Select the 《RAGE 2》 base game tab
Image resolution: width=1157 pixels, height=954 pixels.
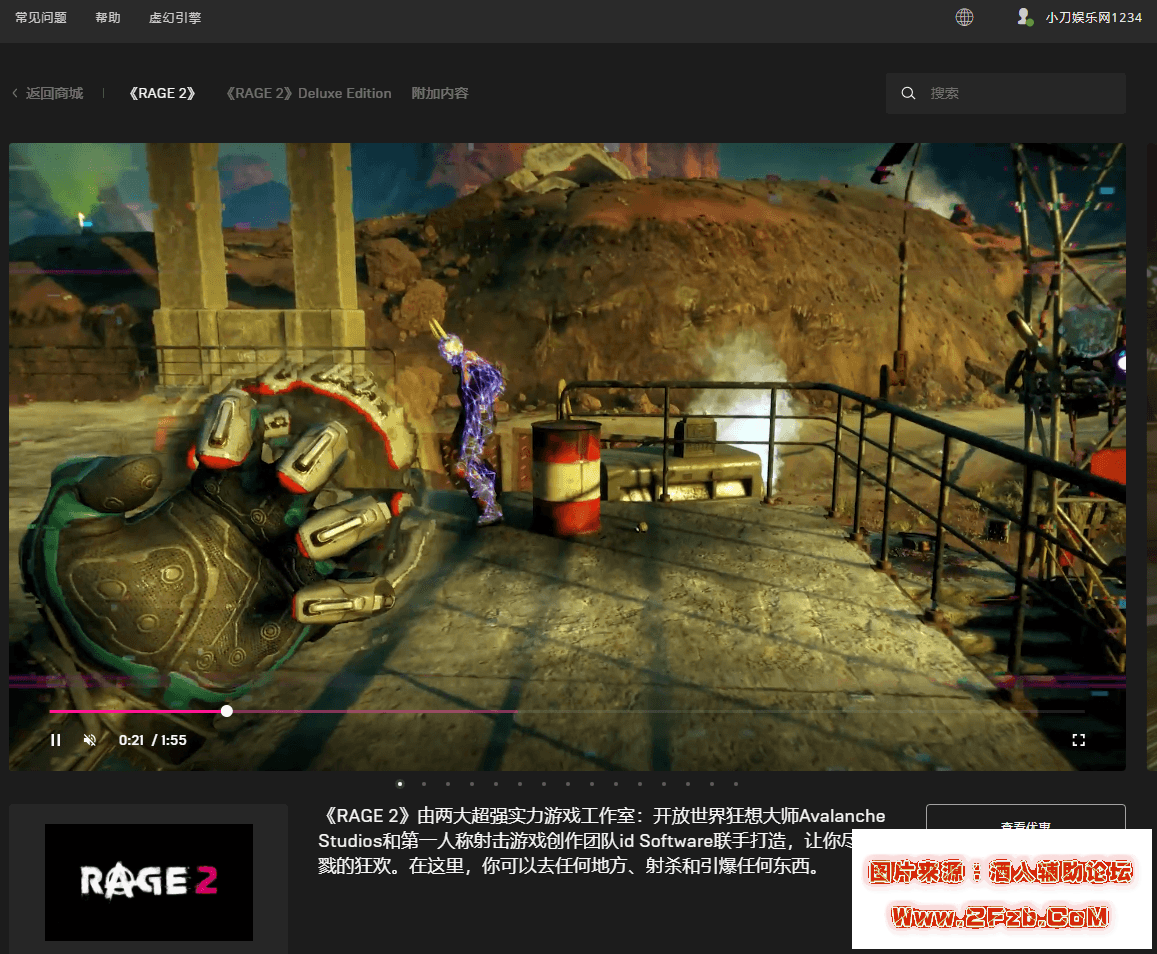pos(162,93)
